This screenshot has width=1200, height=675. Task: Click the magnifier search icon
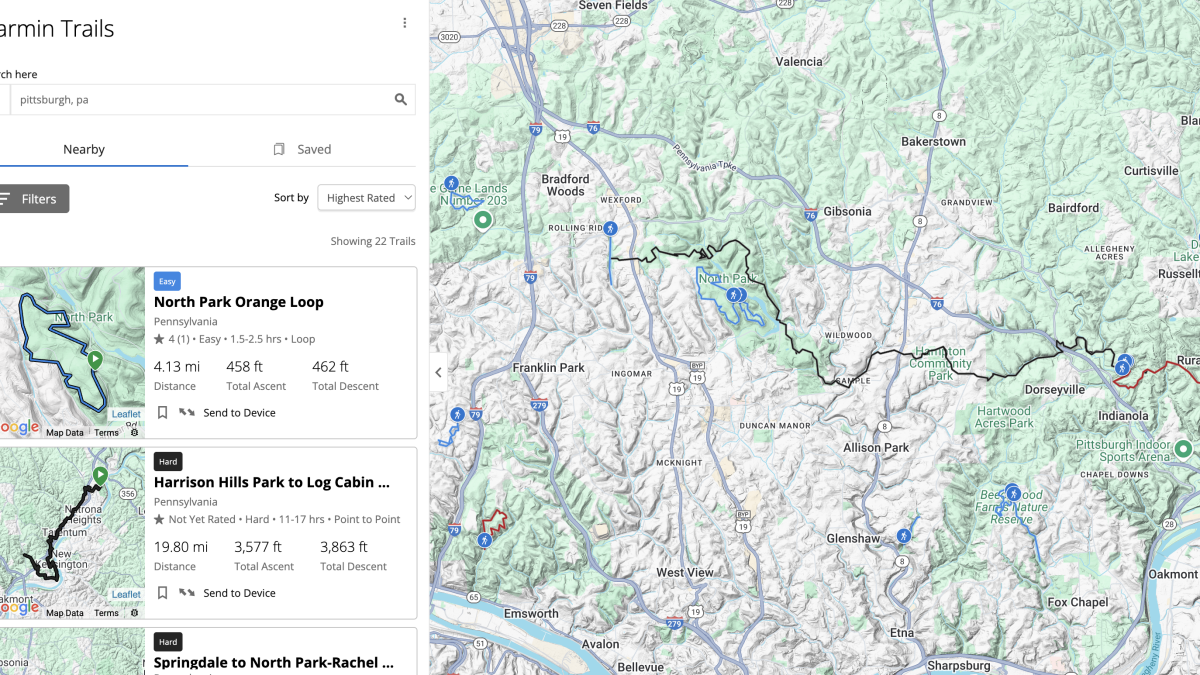tap(401, 99)
